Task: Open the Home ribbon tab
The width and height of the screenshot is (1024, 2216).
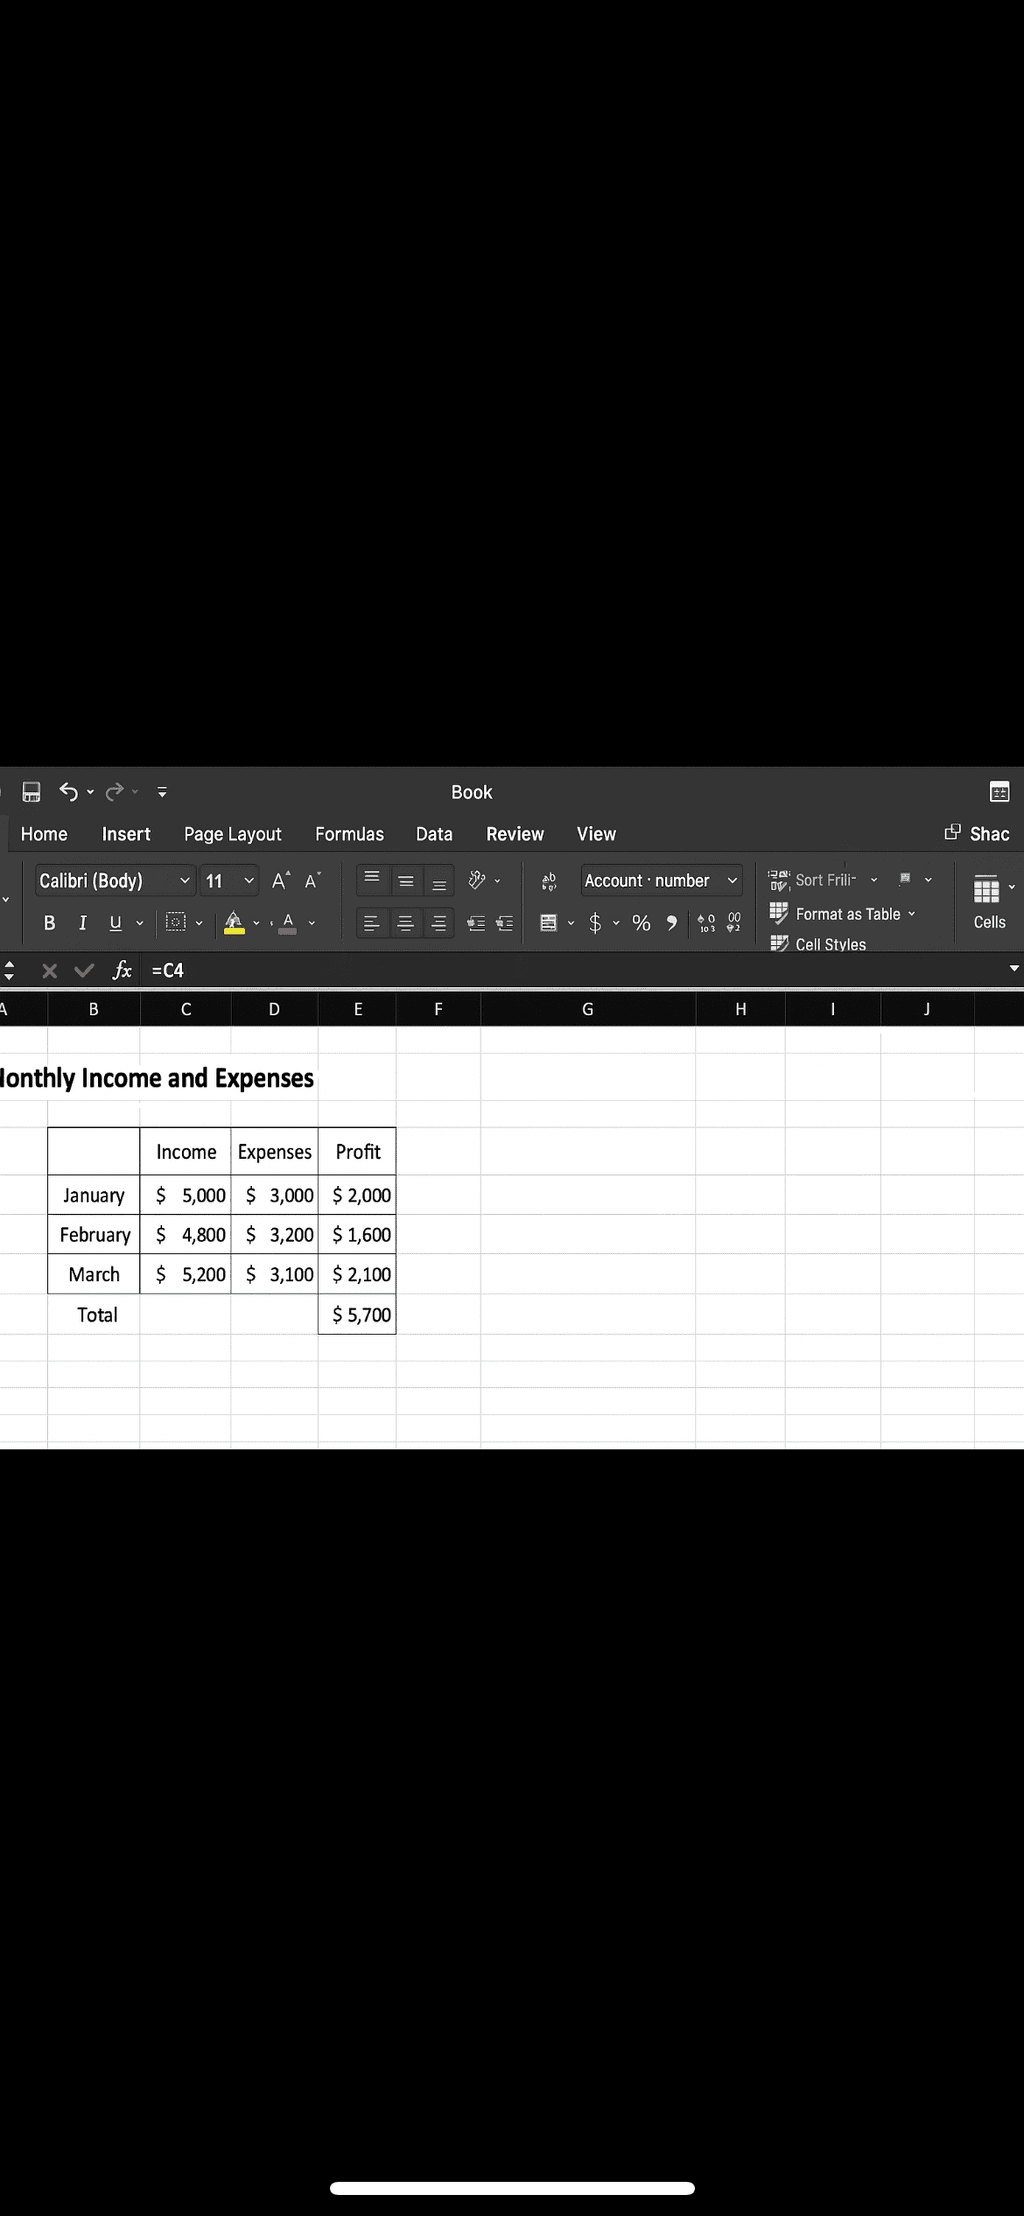Action: (x=44, y=834)
